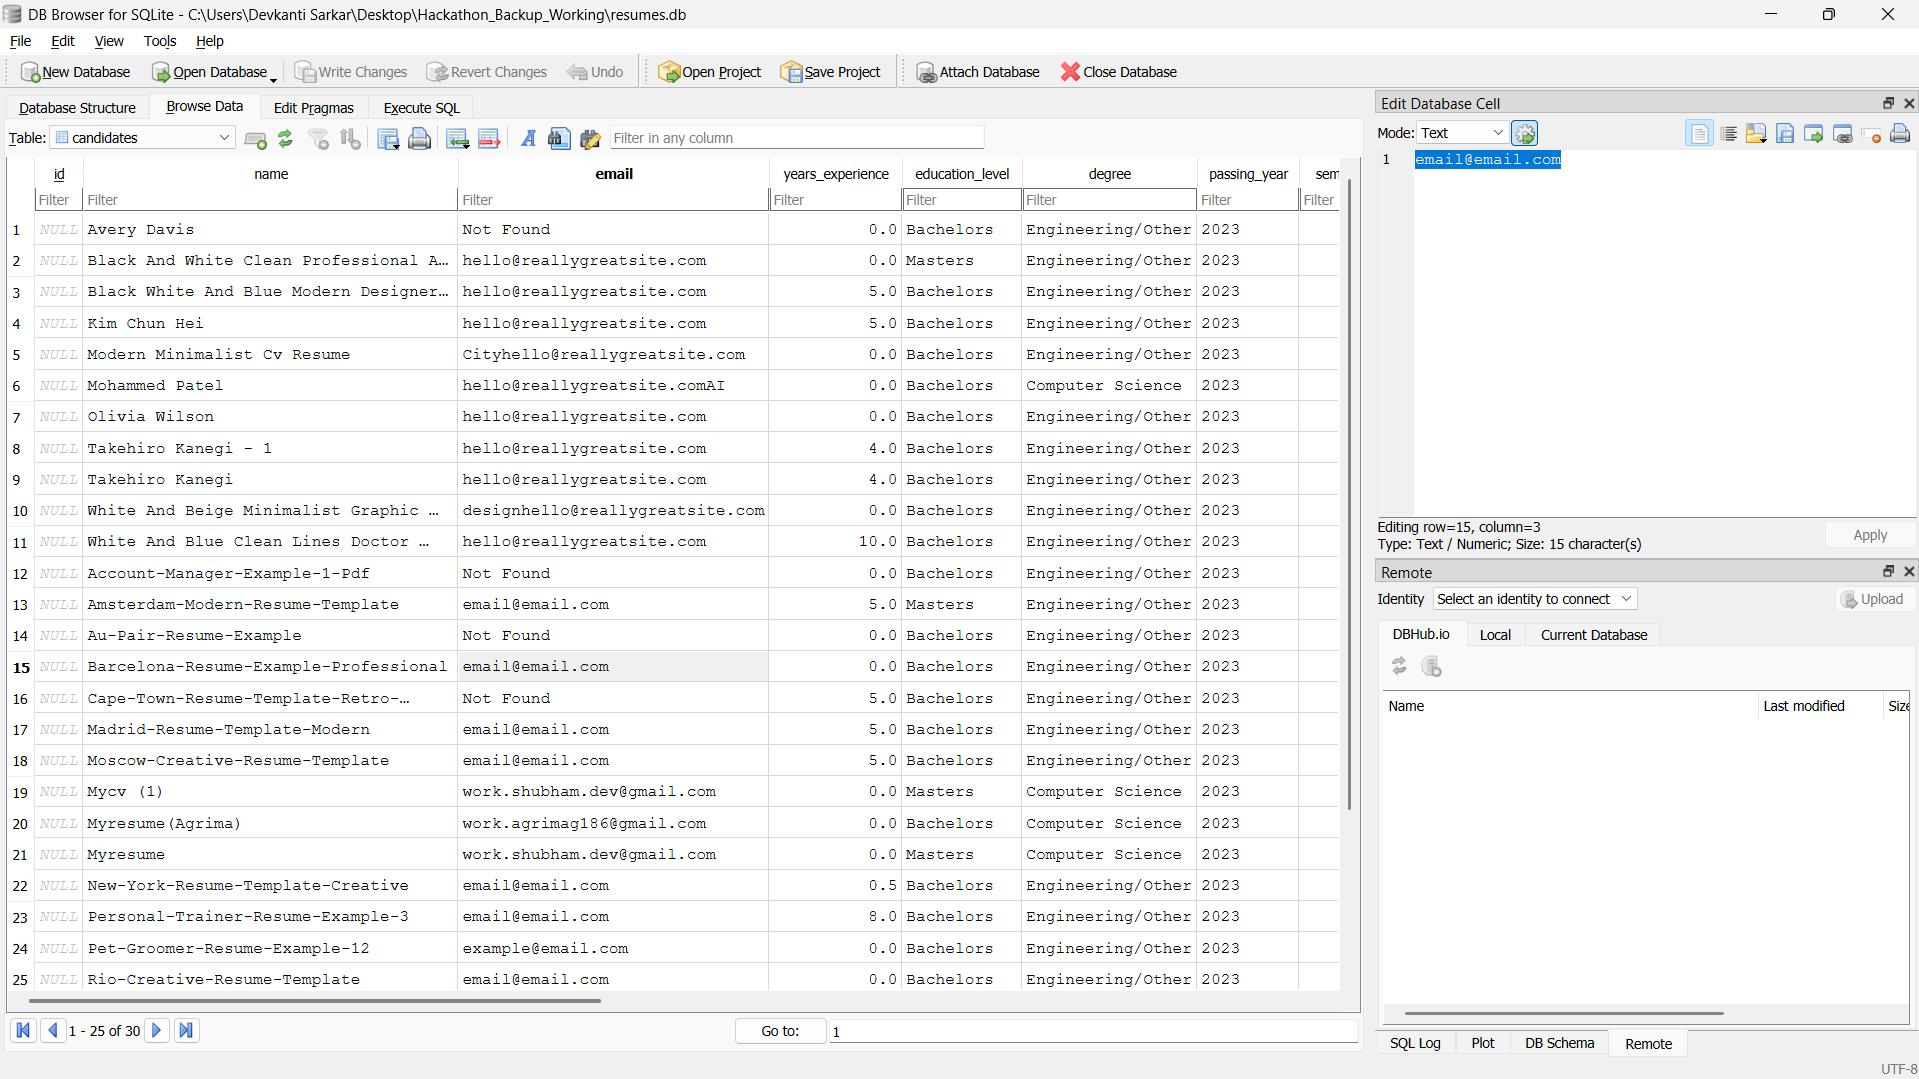Toggle automatic mode switching gear button
Viewport: 1919px width, 1079px height.
[x=1524, y=133]
